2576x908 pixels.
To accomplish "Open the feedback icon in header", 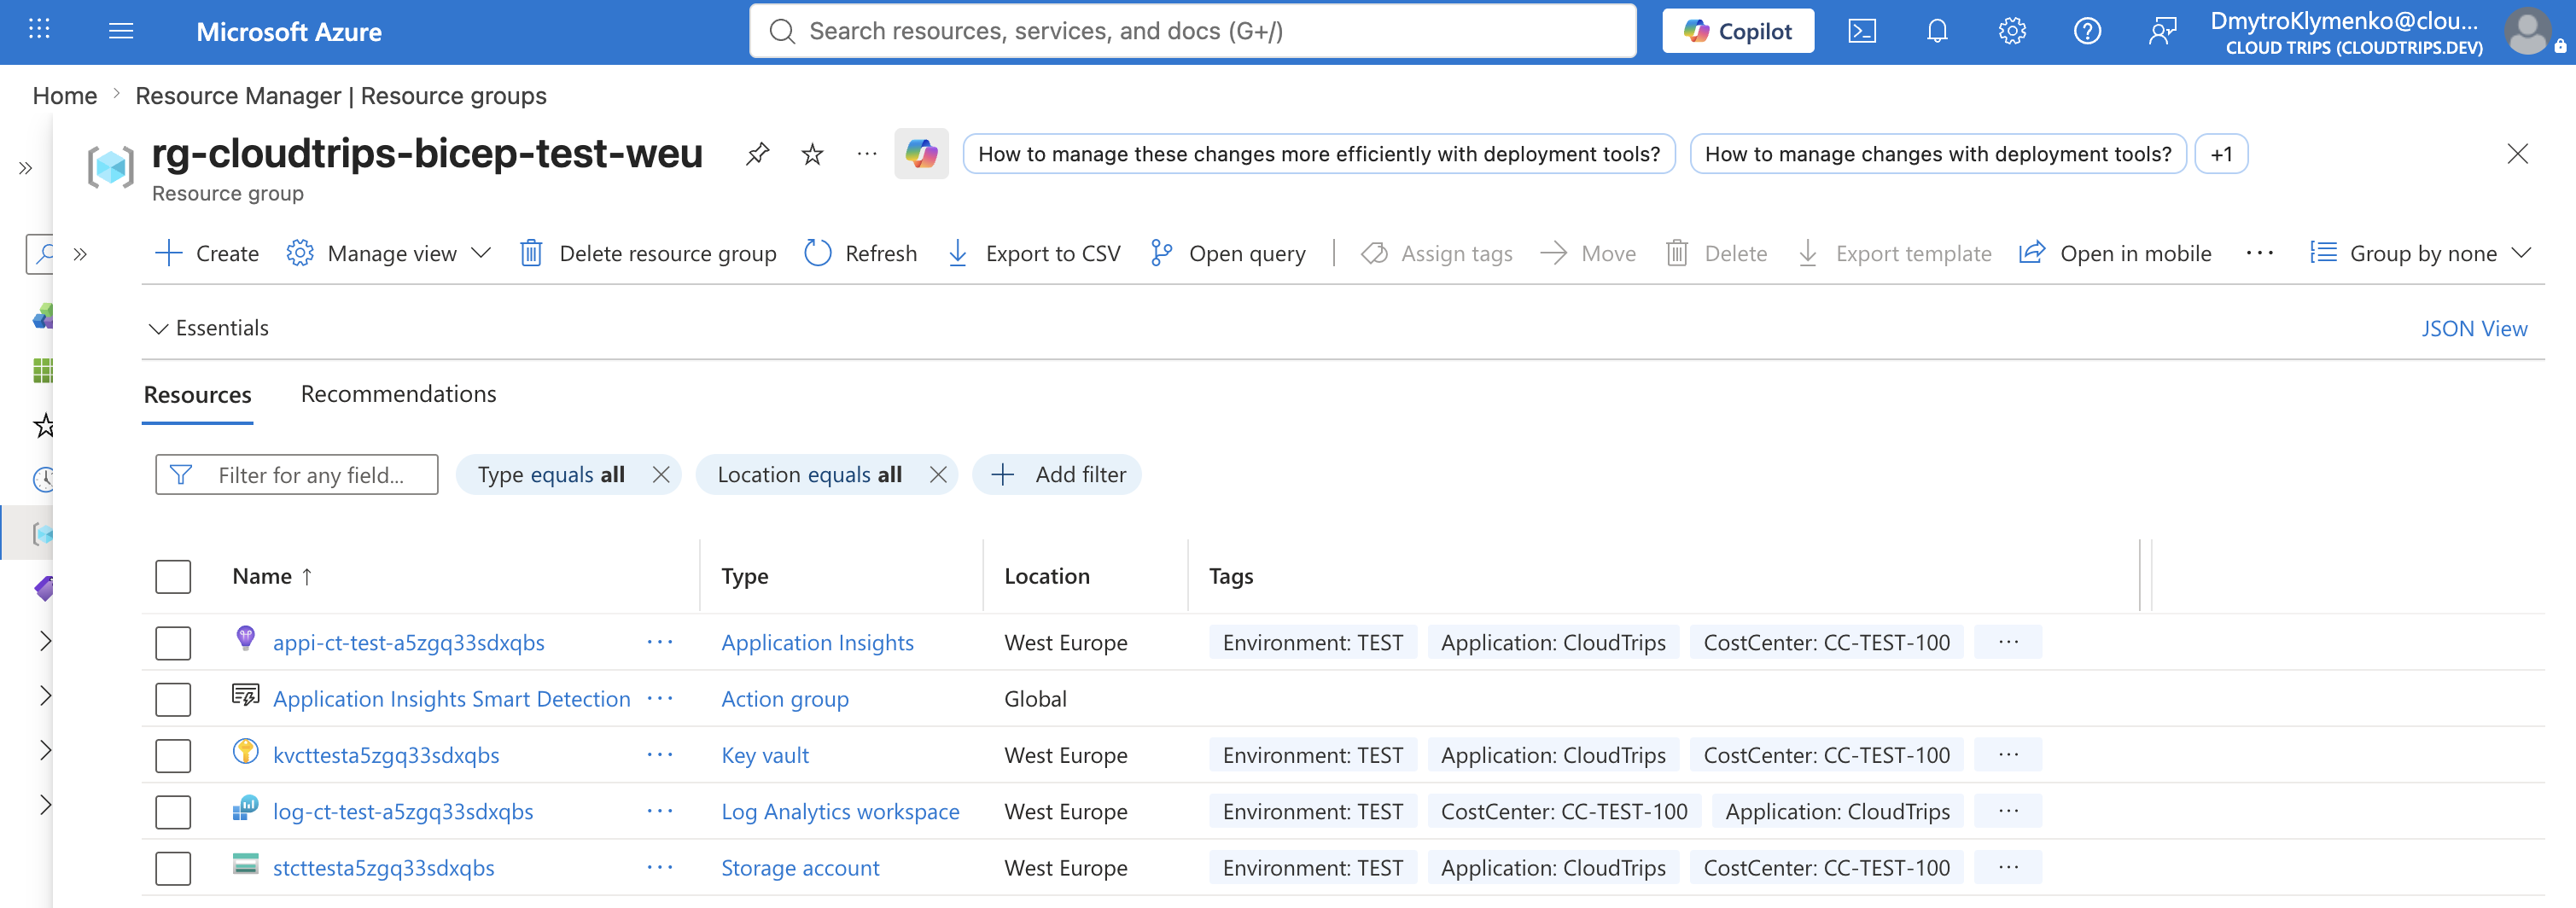I will [2162, 31].
